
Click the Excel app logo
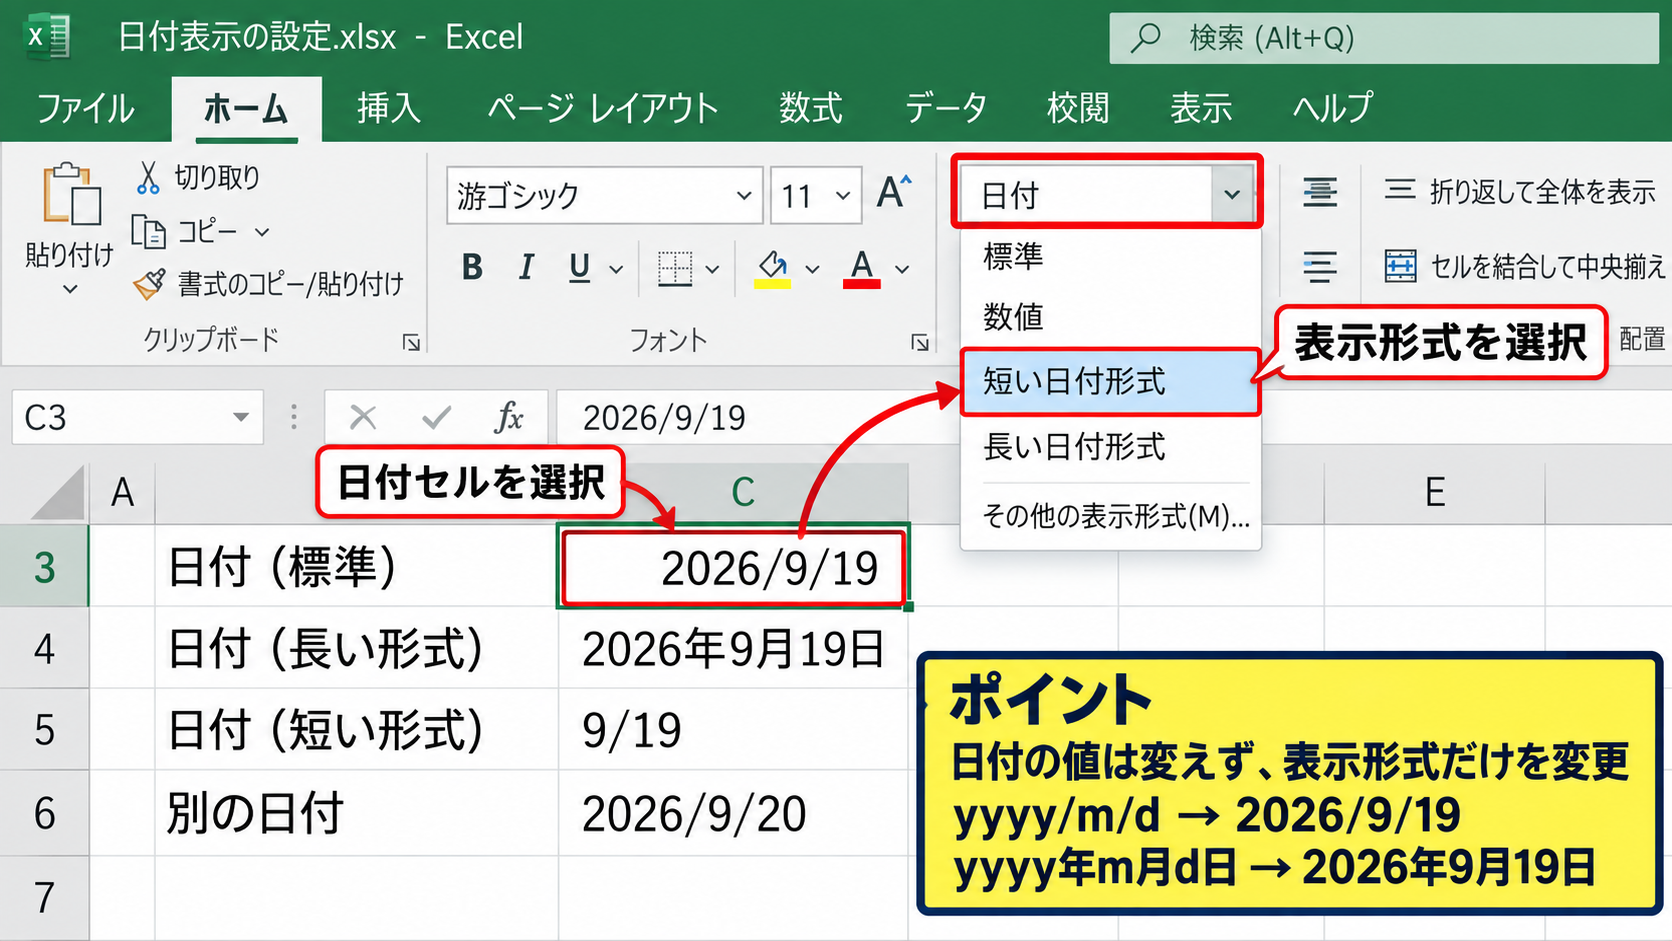pos(47,37)
